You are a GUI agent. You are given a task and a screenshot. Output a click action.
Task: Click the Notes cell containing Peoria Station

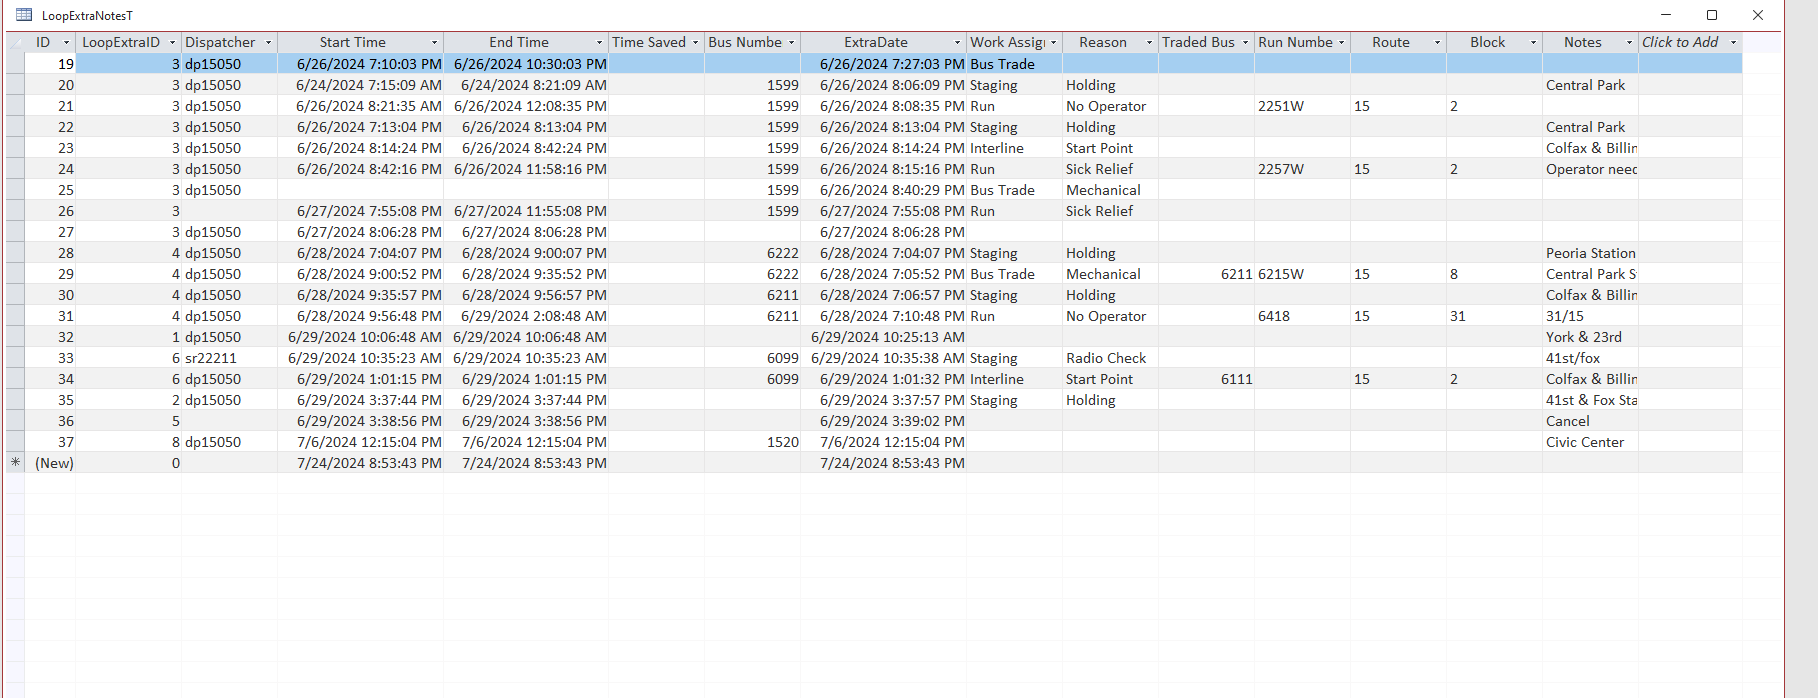pos(1591,253)
